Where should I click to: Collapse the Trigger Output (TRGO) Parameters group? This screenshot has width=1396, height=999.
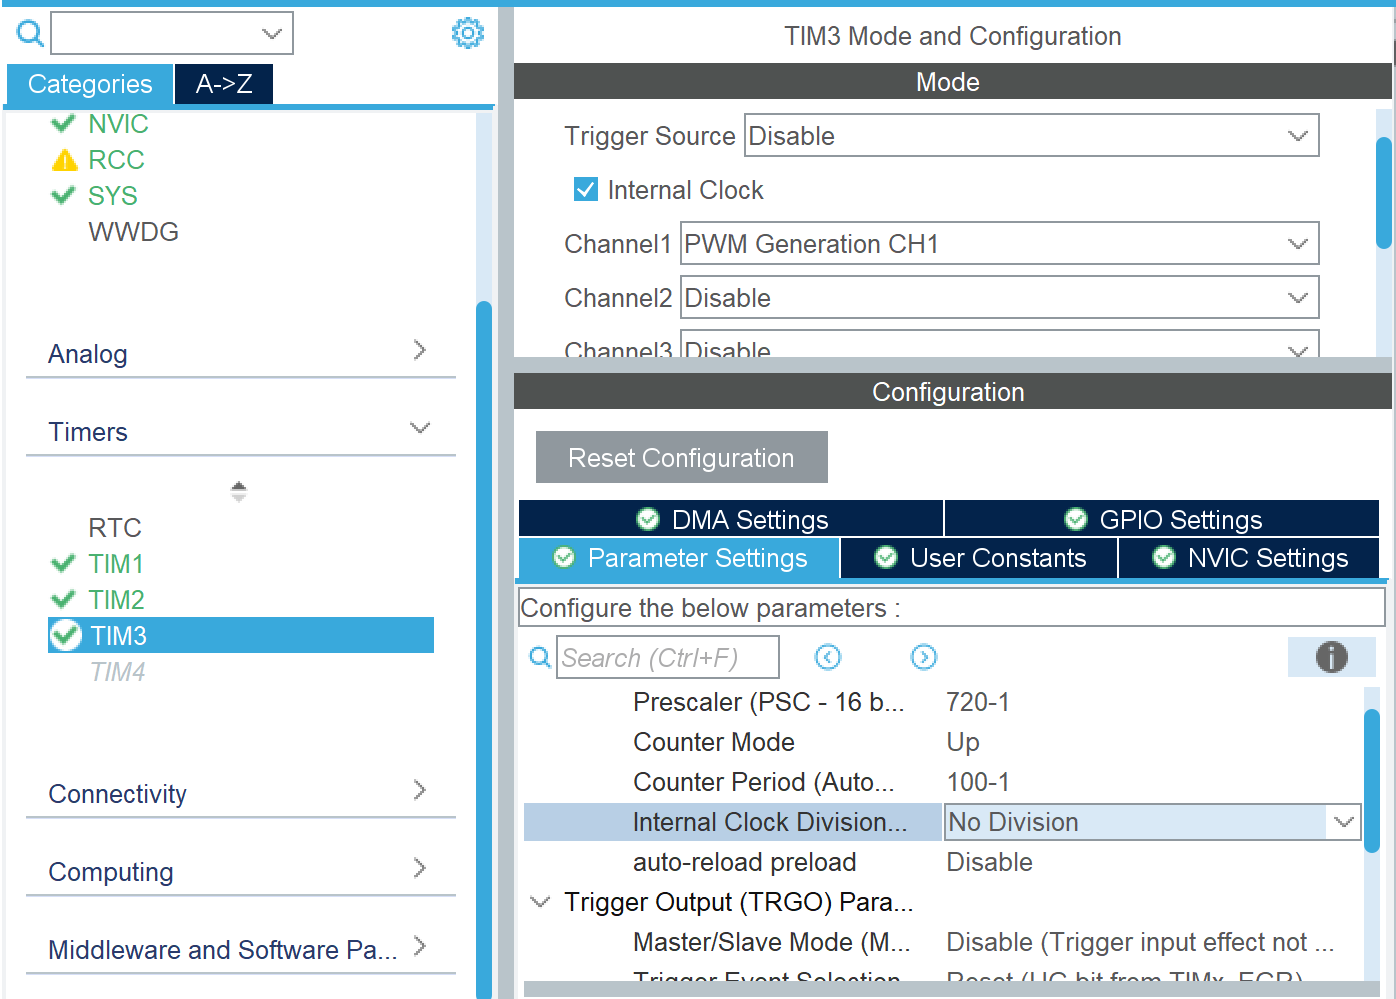click(x=540, y=902)
